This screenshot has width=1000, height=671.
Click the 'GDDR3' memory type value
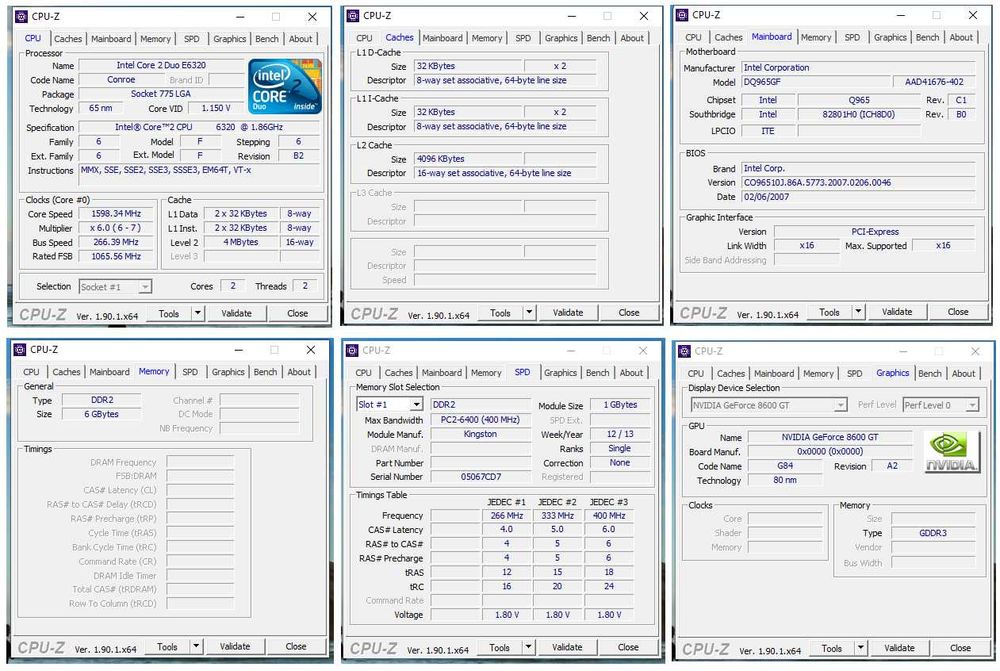point(933,533)
